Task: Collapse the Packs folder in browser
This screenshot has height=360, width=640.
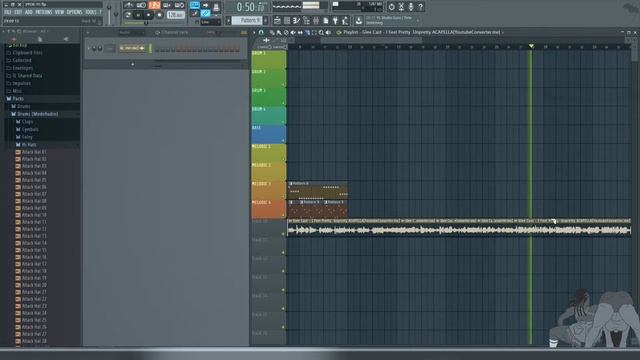Action: coord(18,98)
